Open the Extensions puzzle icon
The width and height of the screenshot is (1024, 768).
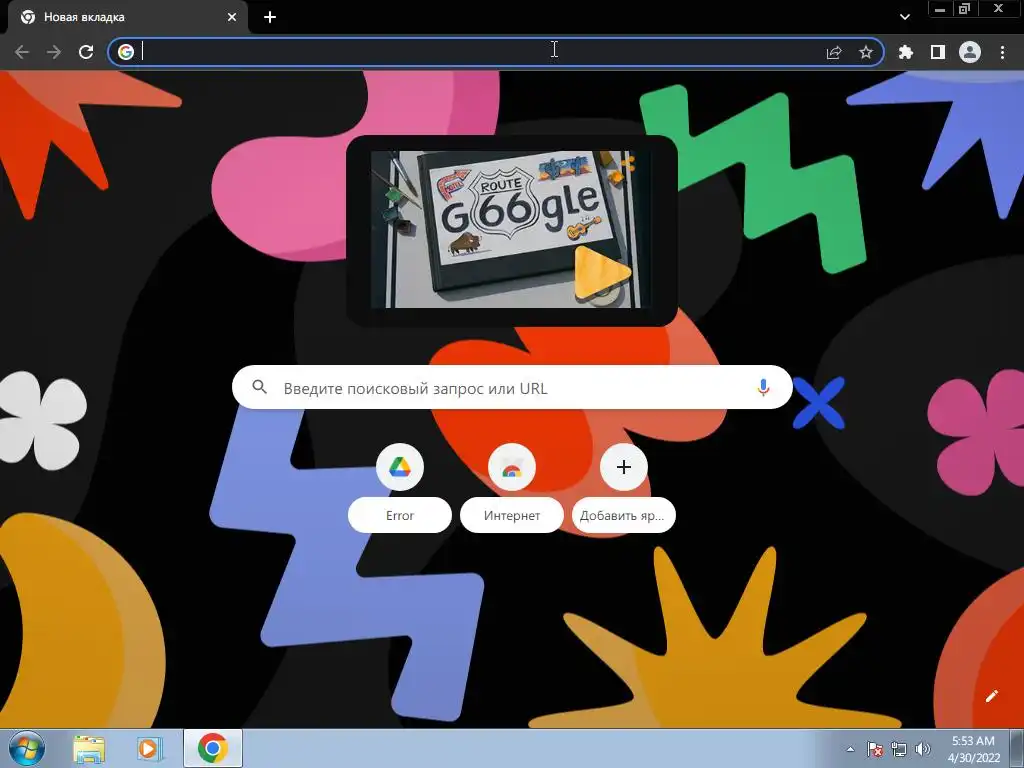[906, 52]
